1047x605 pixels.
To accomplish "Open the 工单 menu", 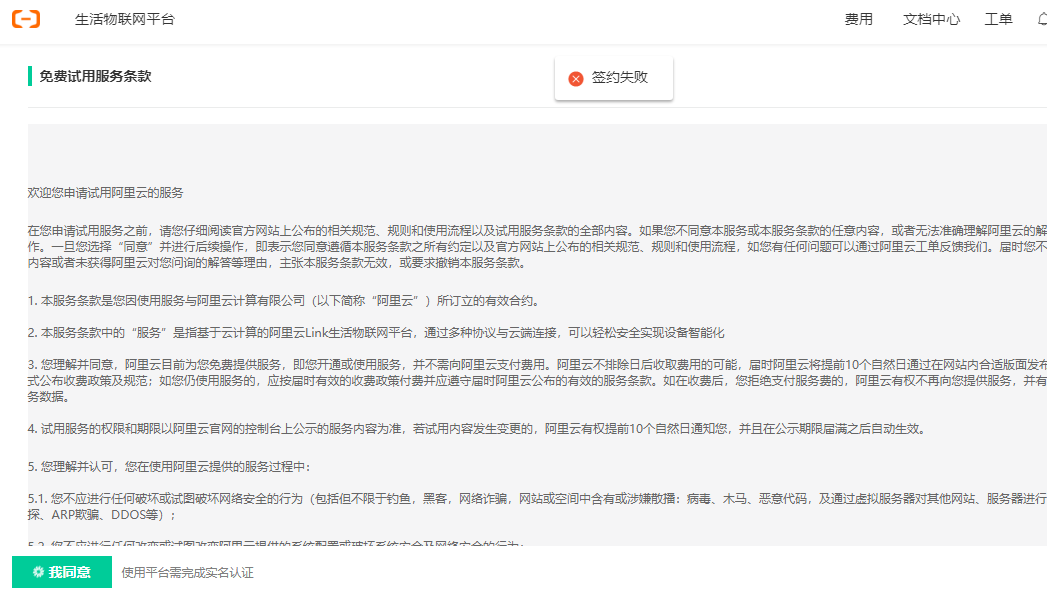I will (x=998, y=19).
